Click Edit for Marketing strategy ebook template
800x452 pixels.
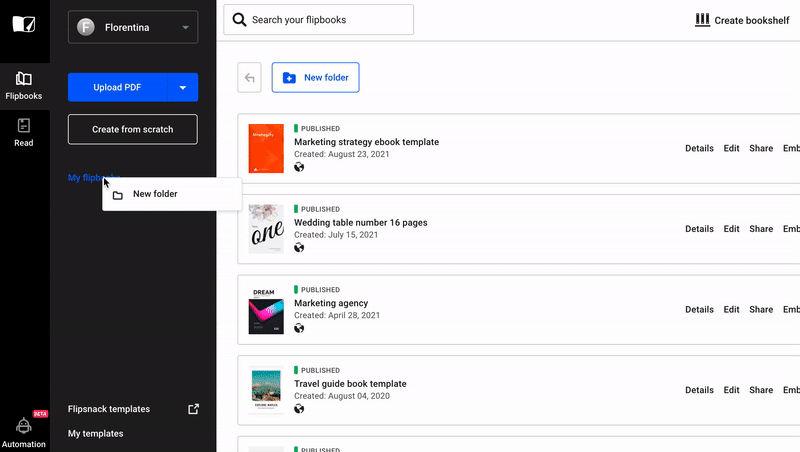click(x=731, y=148)
